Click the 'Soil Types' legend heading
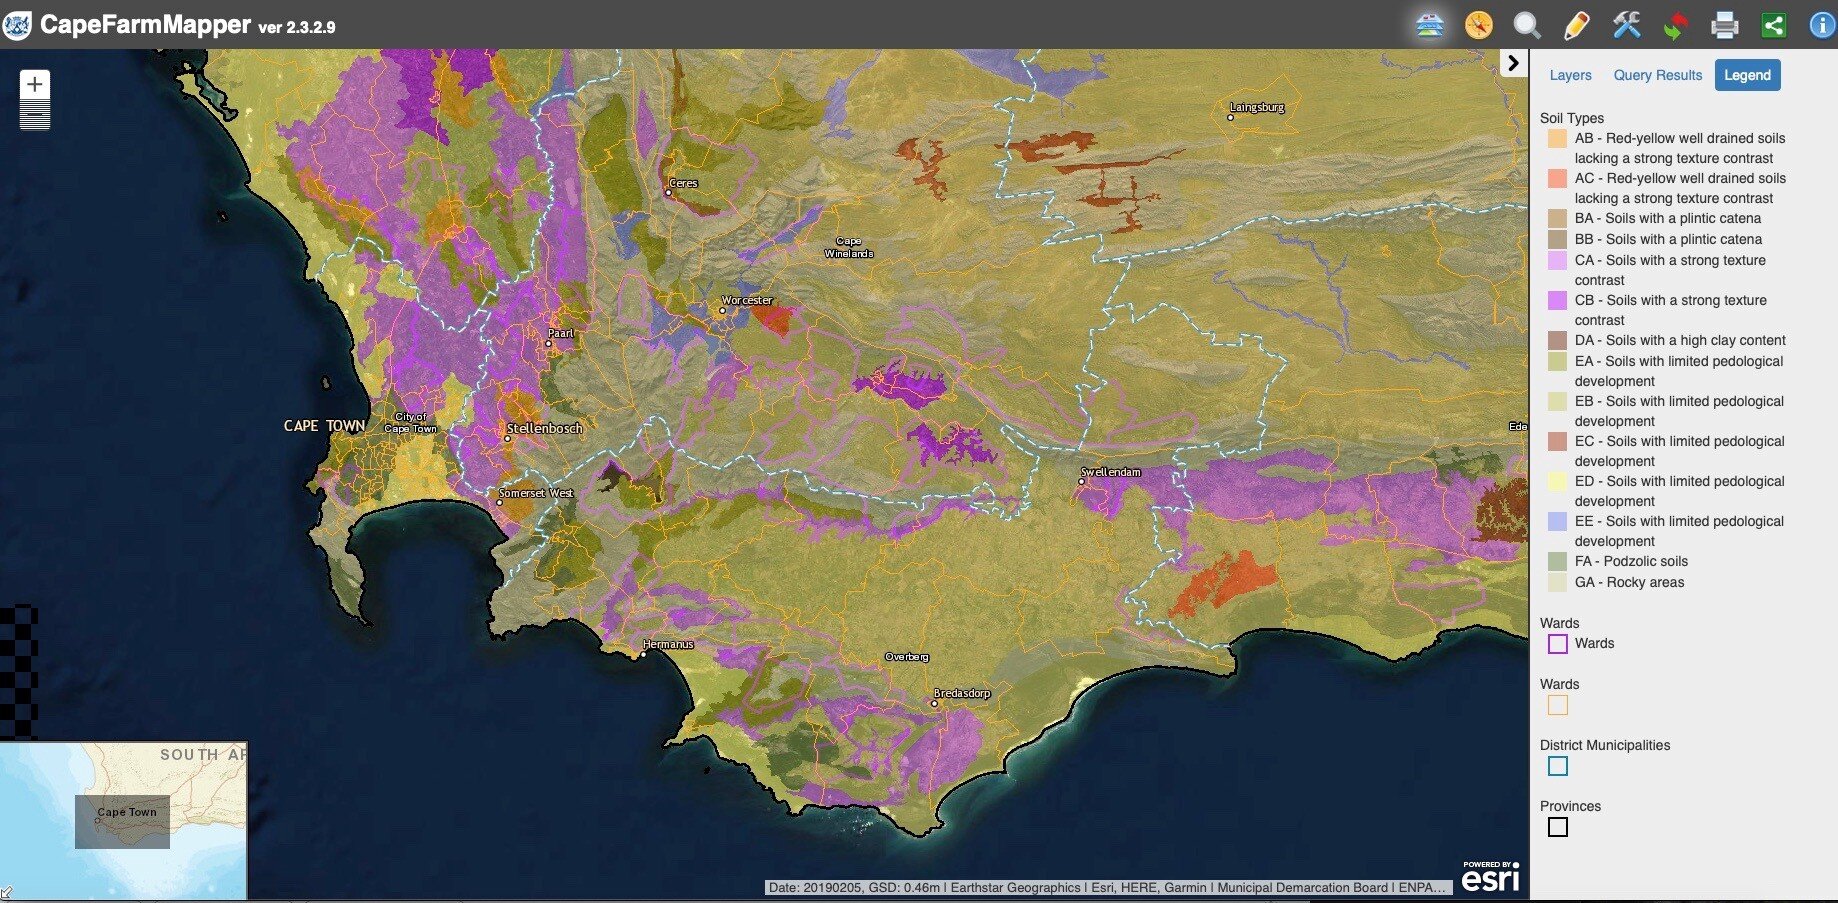Viewport: 1838px width, 903px height. point(1571,118)
